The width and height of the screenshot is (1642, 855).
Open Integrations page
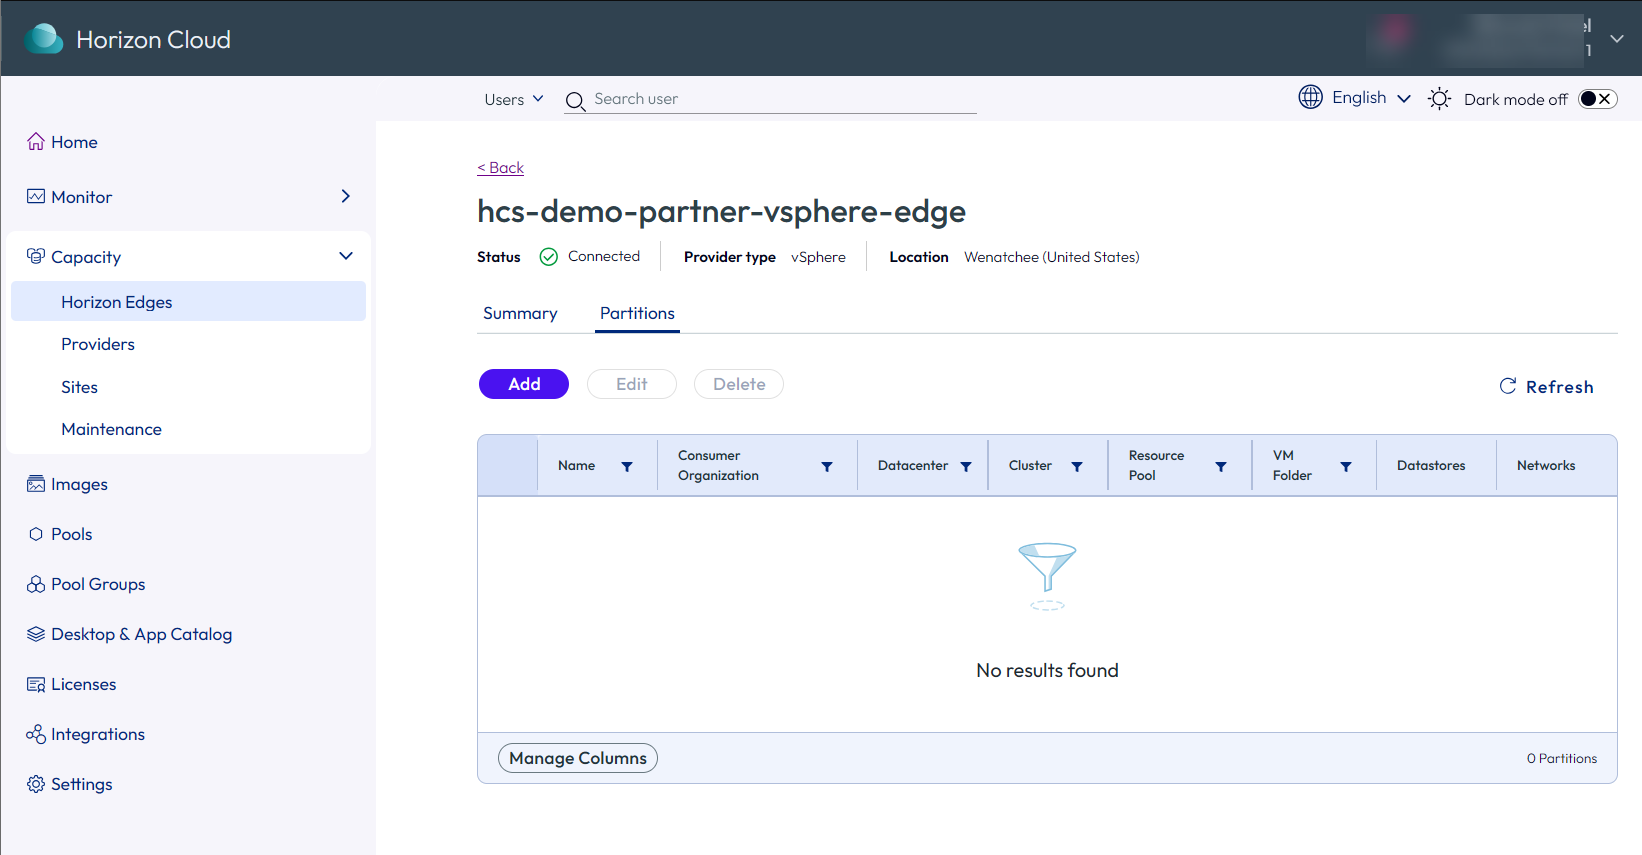click(x=98, y=734)
